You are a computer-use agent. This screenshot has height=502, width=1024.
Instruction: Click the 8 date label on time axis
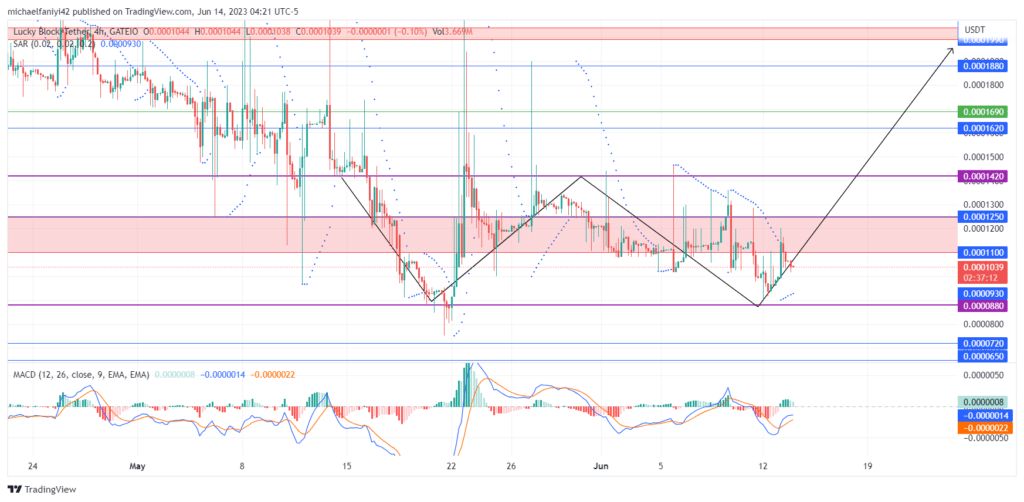pos(242,467)
